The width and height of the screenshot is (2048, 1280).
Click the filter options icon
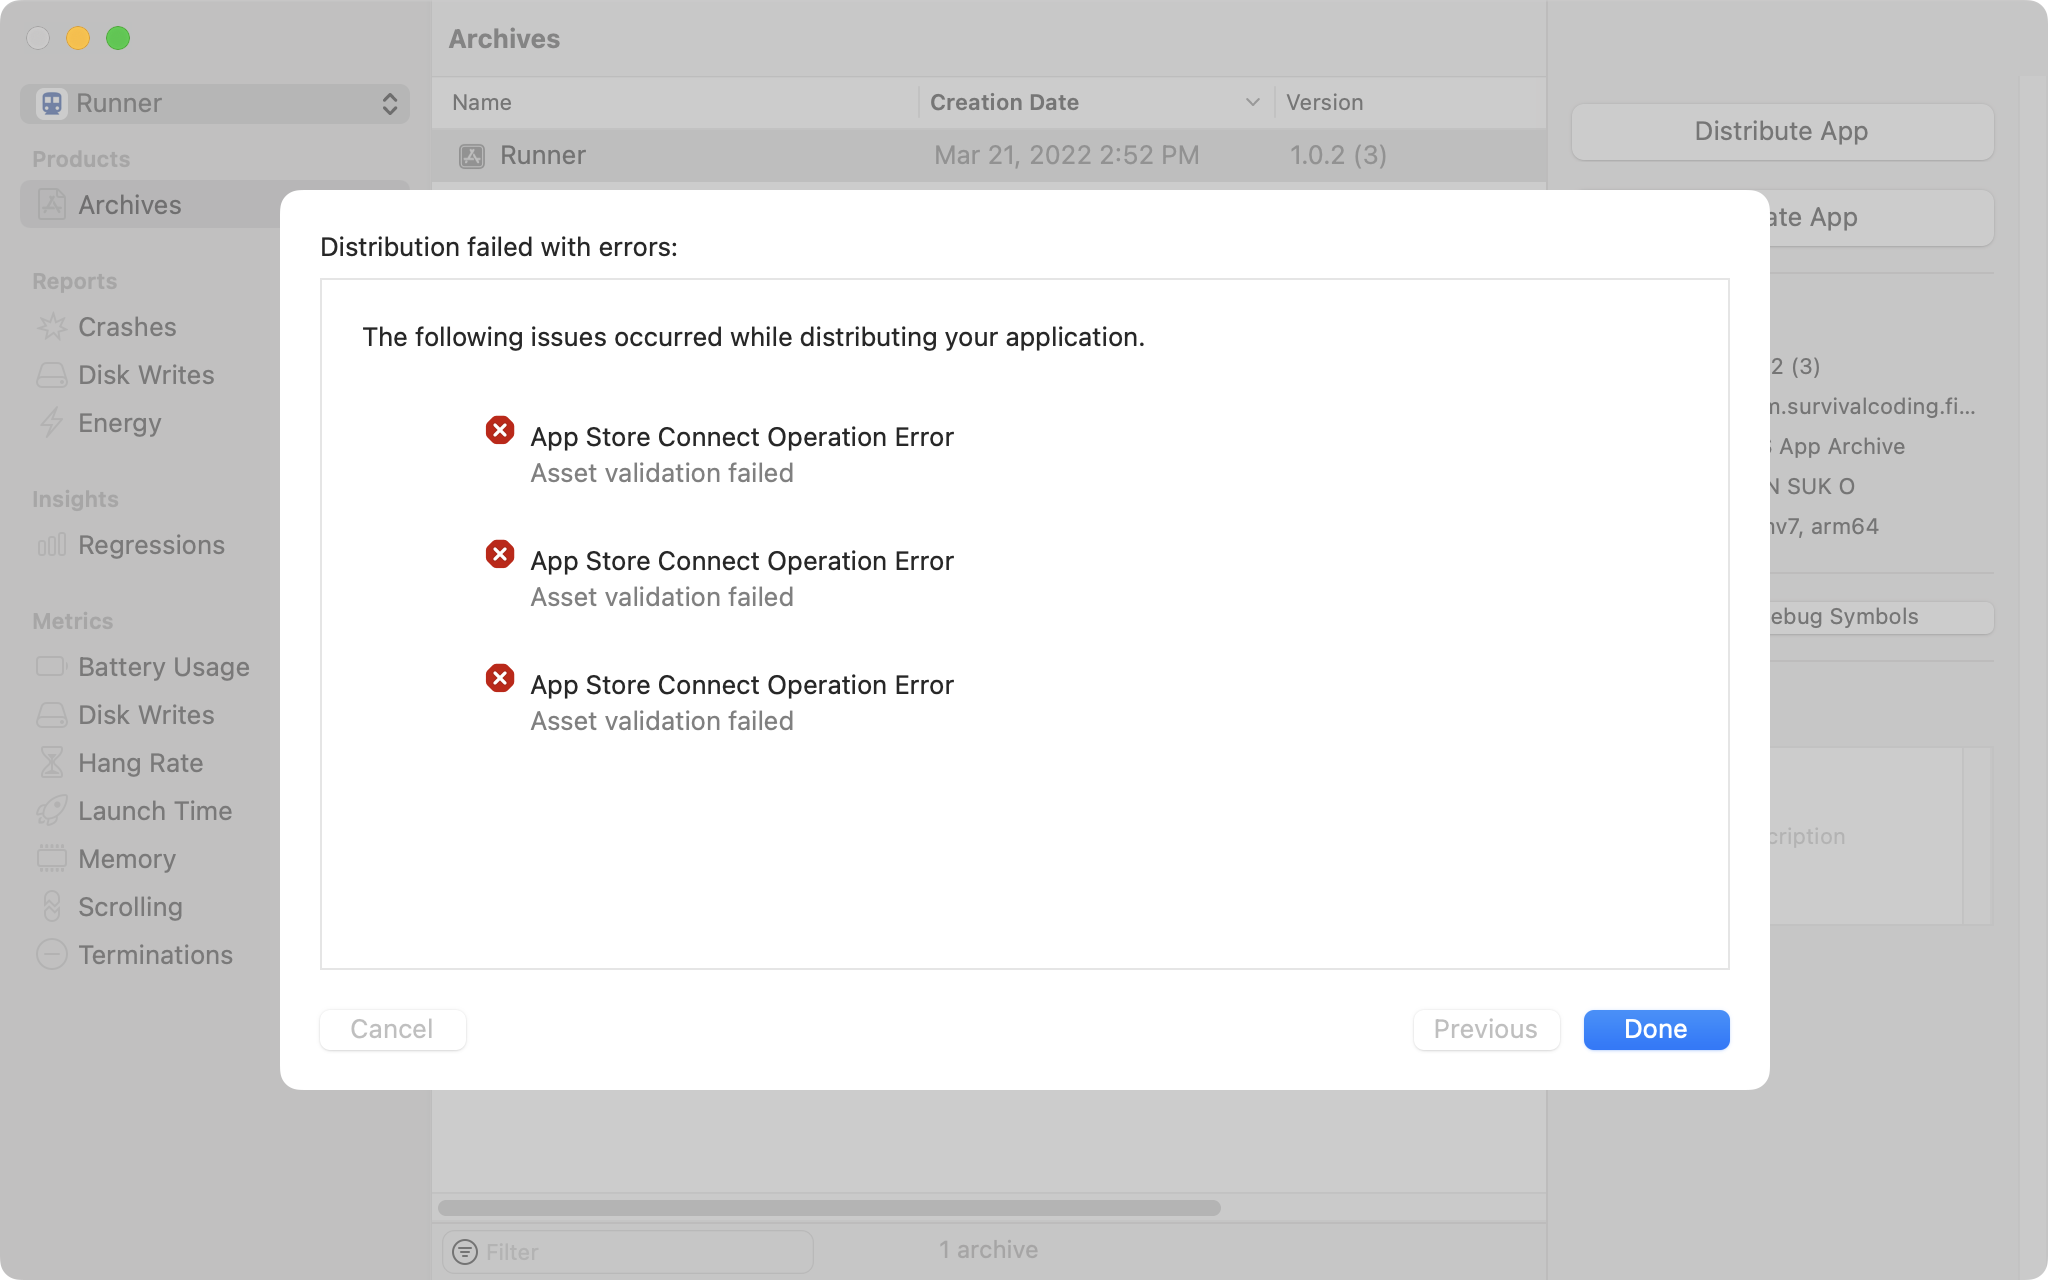click(x=465, y=1252)
